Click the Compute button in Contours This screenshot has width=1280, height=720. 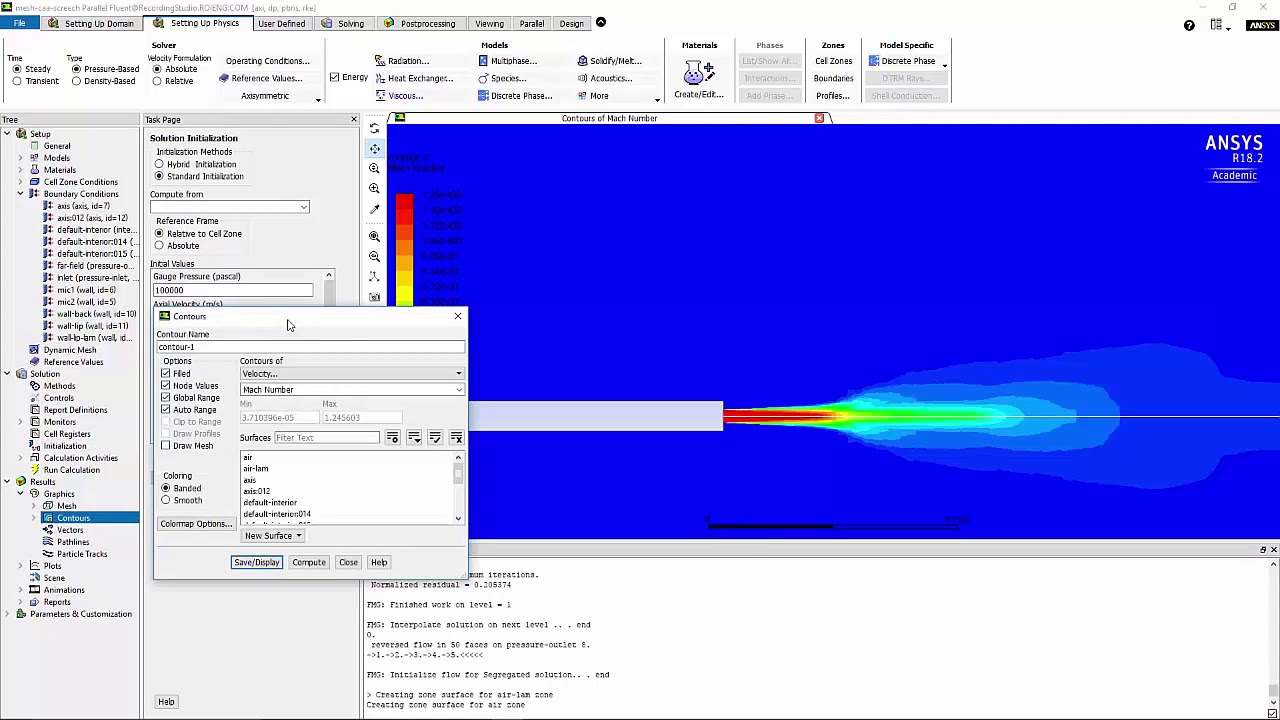click(x=309, y=562)
